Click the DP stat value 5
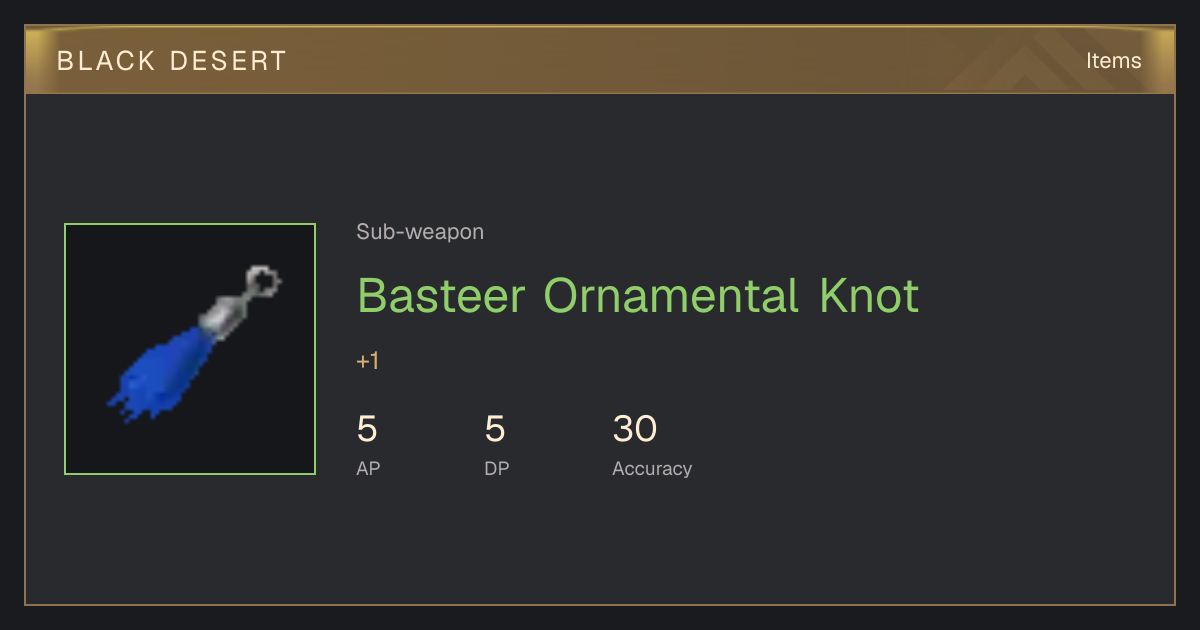Viewport: 1200px width, 630px height. [495, 430]
